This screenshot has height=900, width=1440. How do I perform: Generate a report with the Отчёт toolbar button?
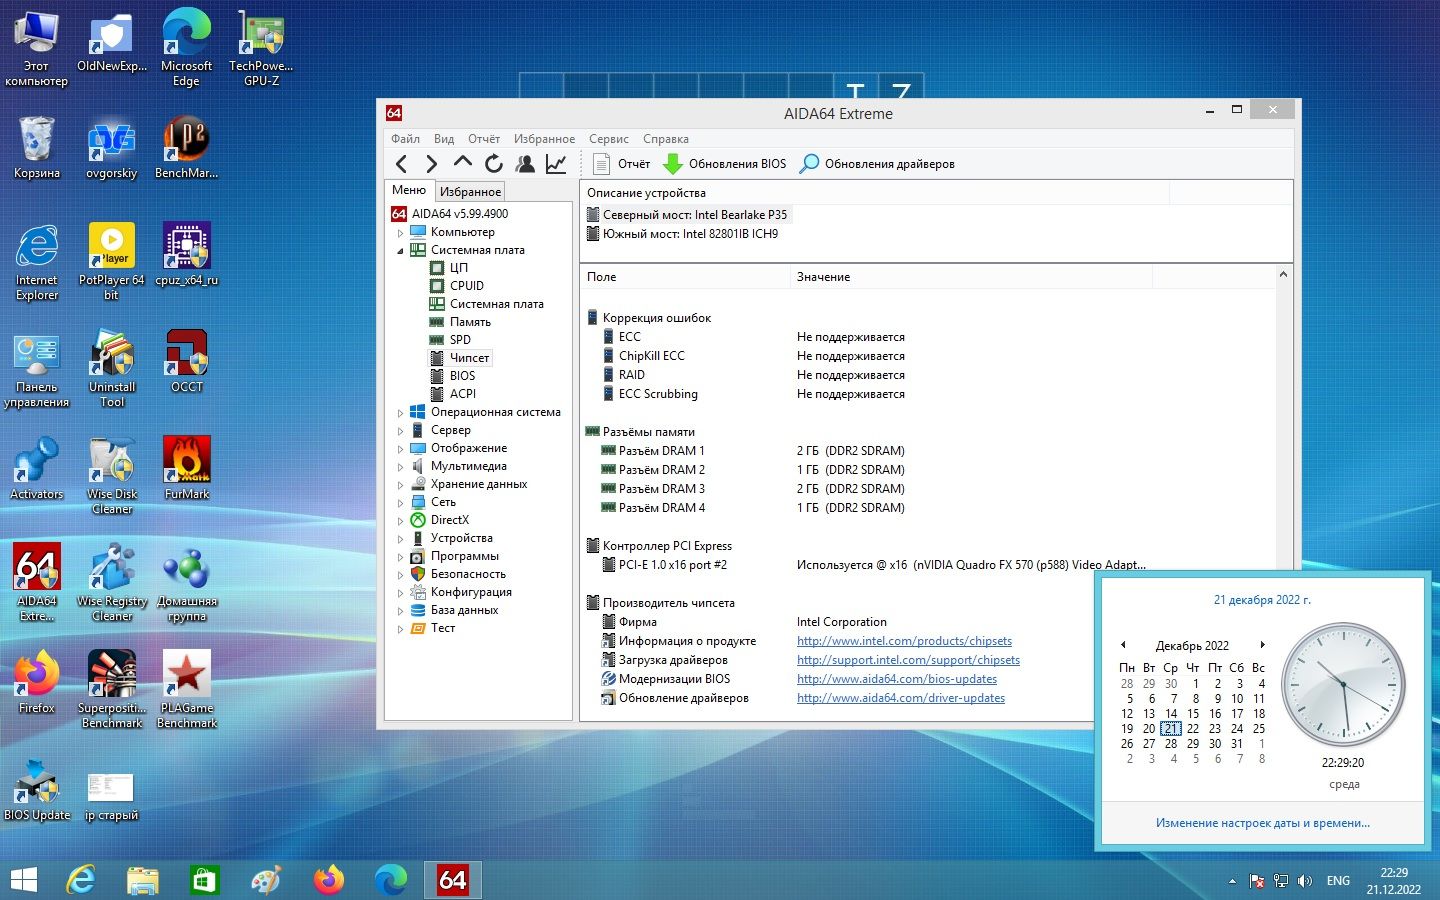[x=622, y=164]
